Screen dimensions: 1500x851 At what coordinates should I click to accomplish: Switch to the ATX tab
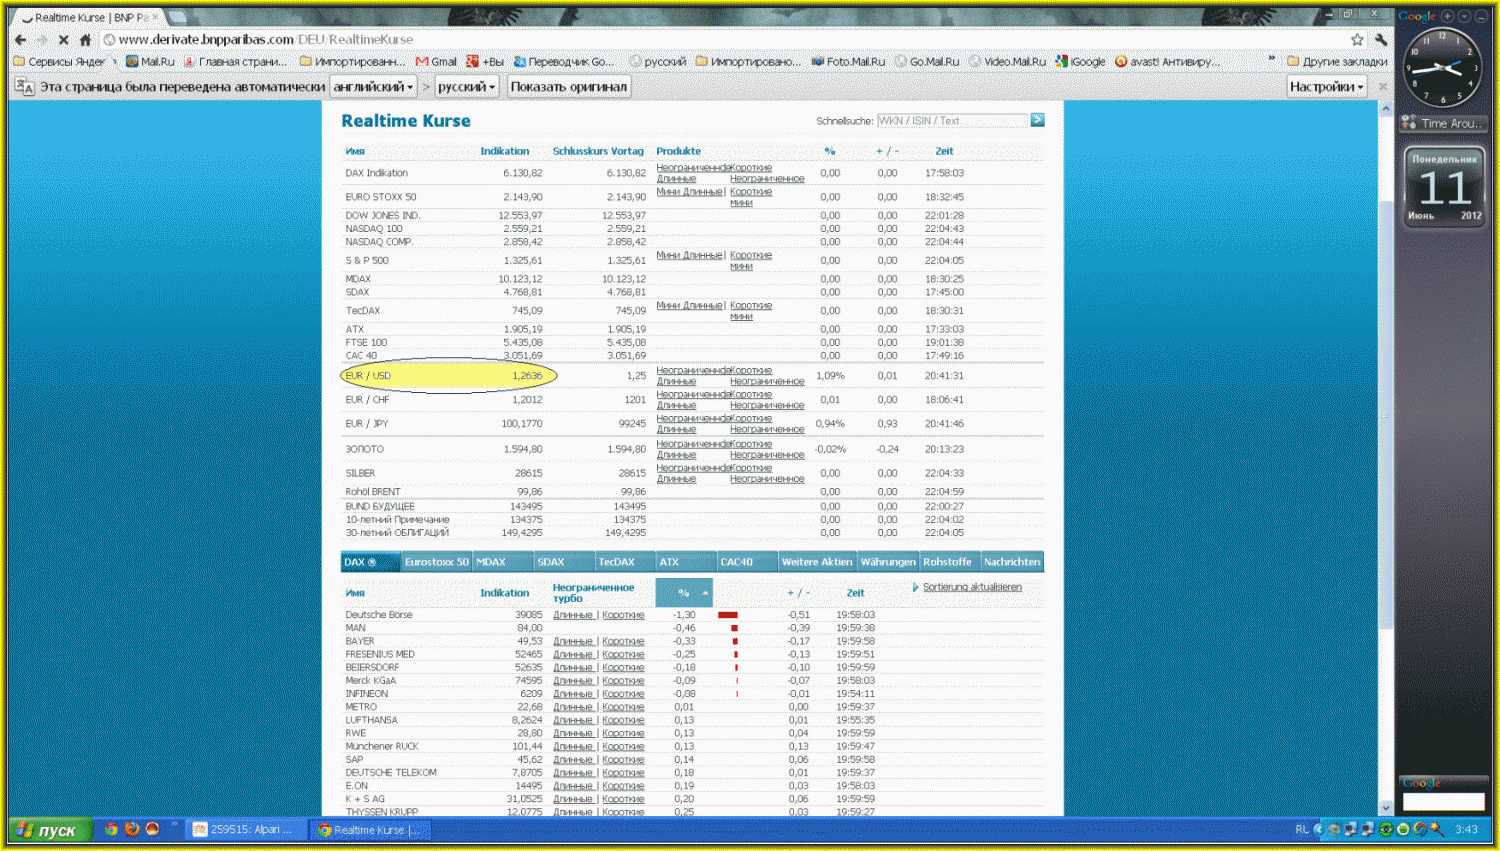coord(686,562)
